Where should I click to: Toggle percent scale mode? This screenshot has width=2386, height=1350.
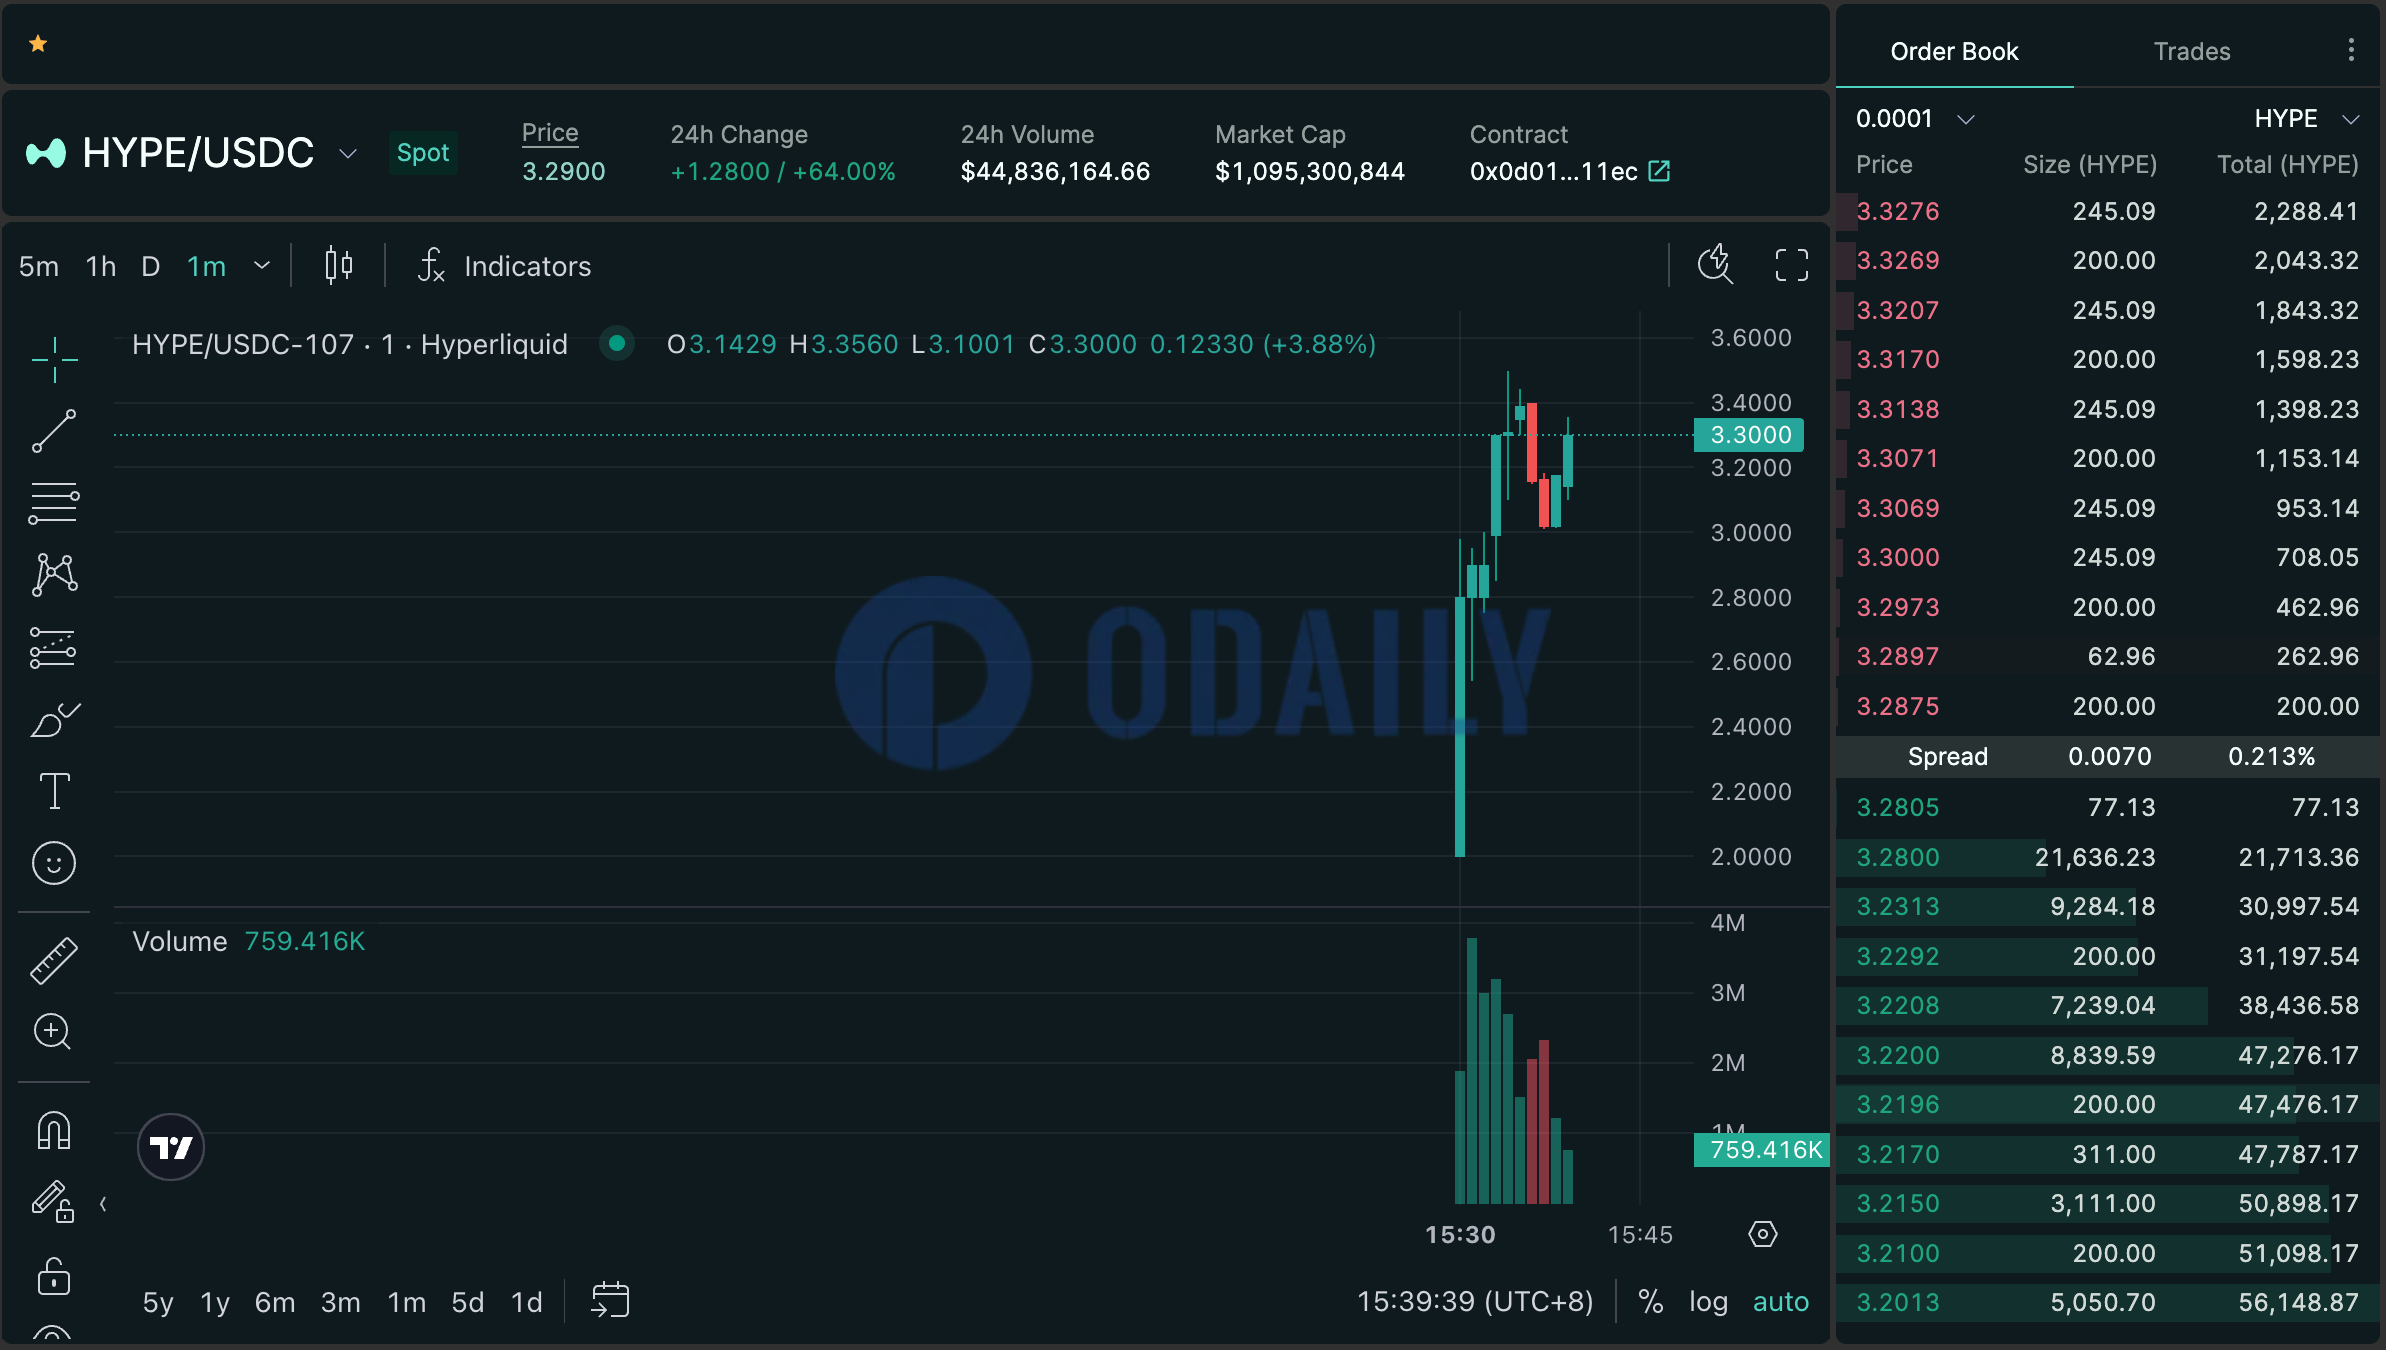tap(1651, 1302)
